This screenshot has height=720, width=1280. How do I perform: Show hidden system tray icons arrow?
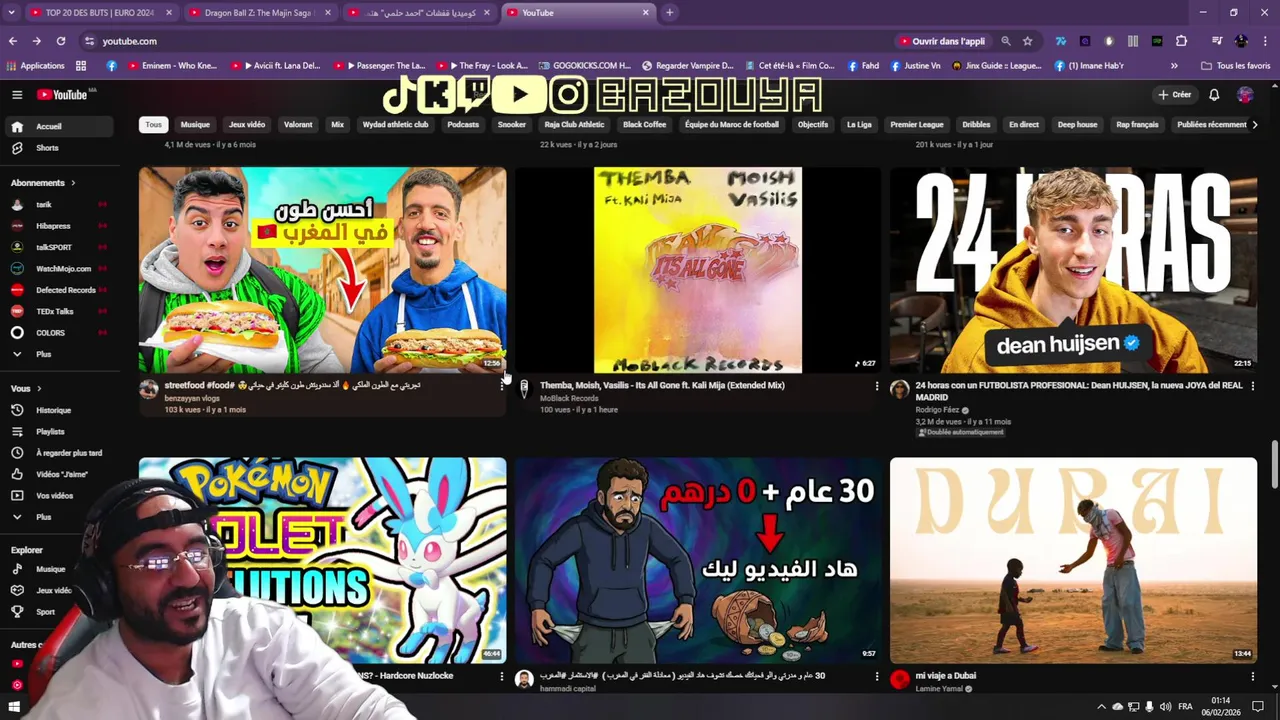[1101, 707]
